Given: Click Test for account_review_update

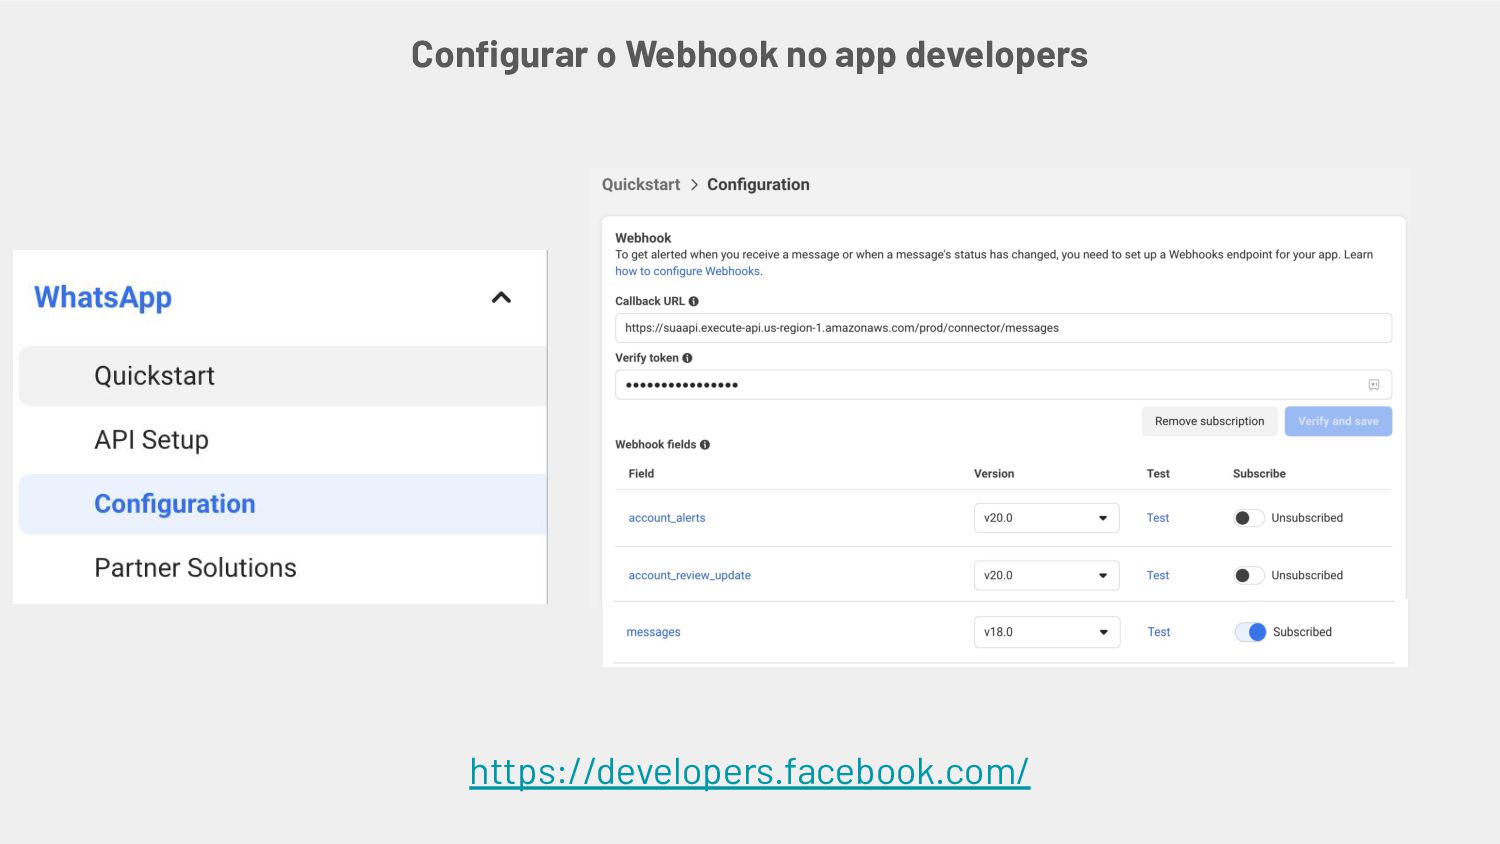Looking at the screenshot, I should click(x=1158, y=575).
